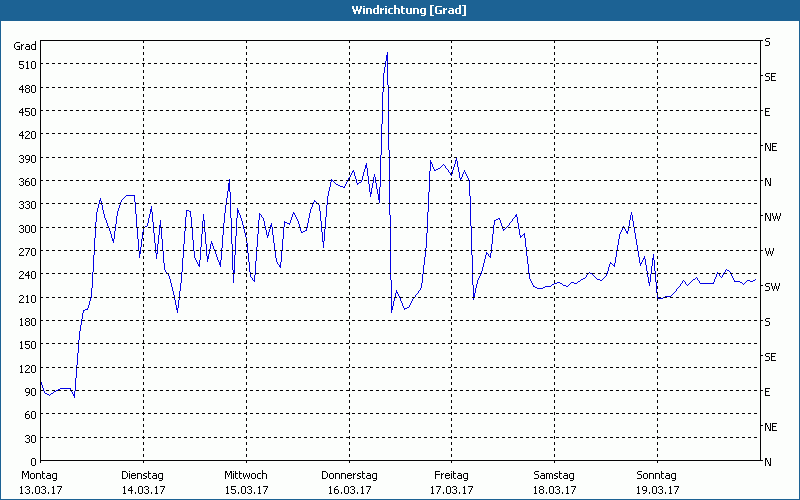Screen dimensions: 800x500
Task: Click the date 15.03.17
Action: pos(246,490)
